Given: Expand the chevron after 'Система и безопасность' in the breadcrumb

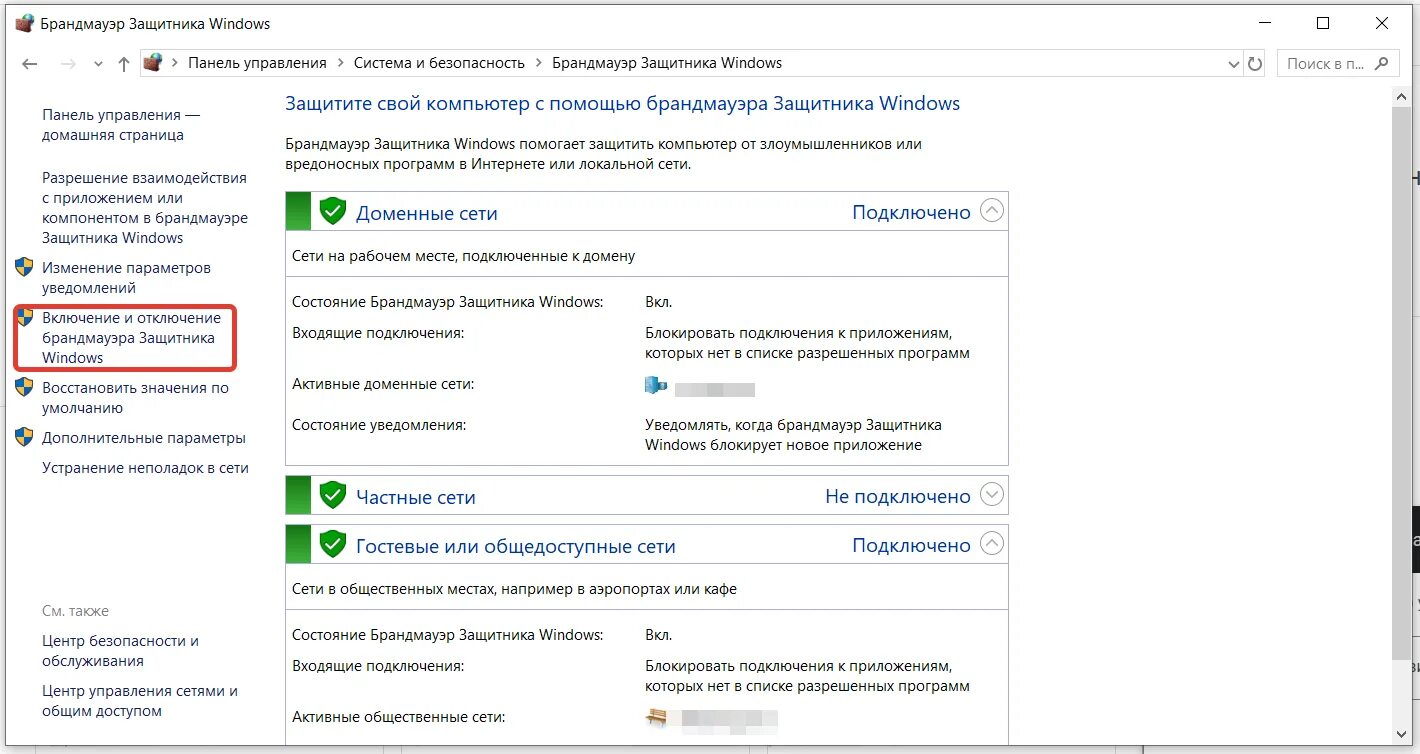Looking at the screenshot, I should tap(538, 63).
